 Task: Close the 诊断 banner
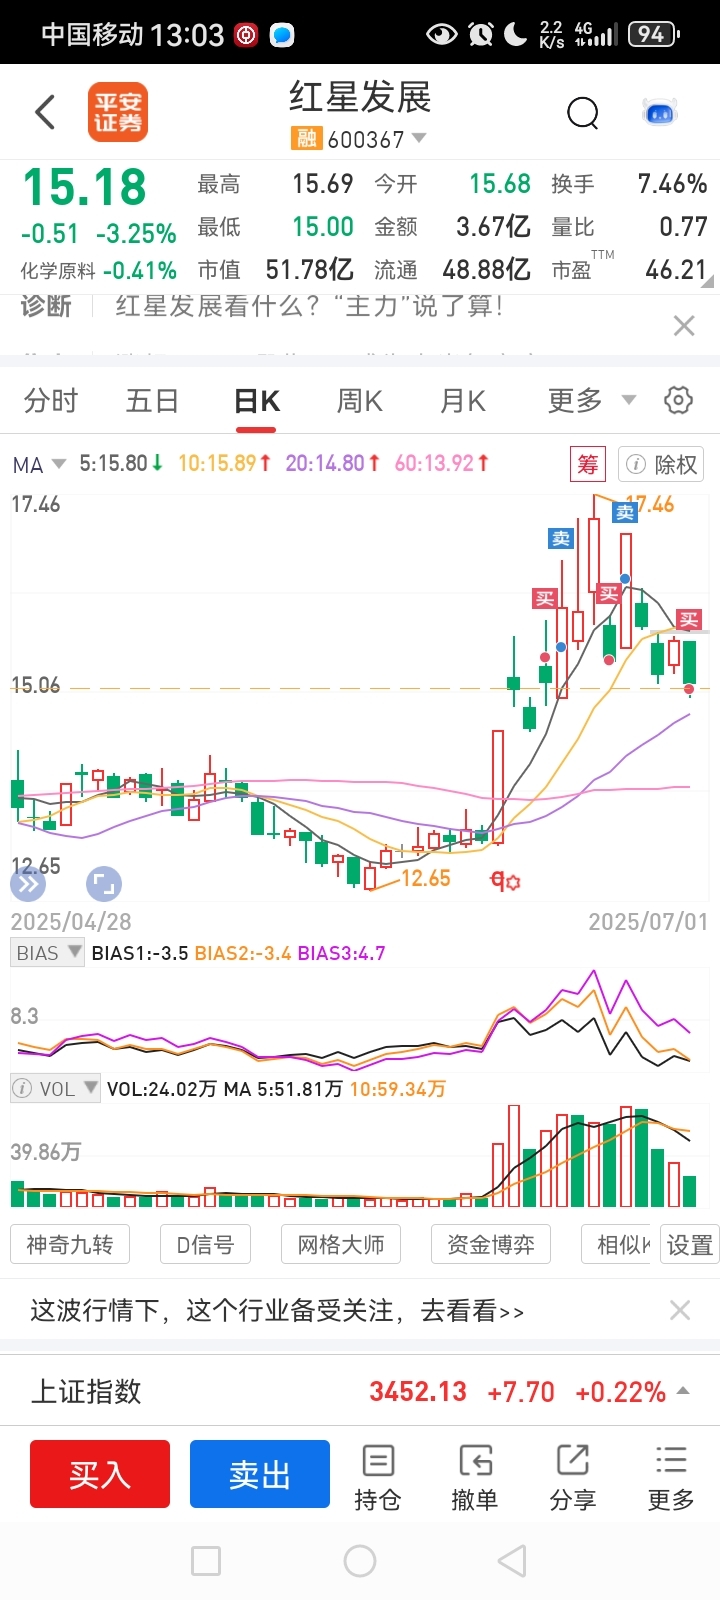pyautogui.click(x=684, y=325)
